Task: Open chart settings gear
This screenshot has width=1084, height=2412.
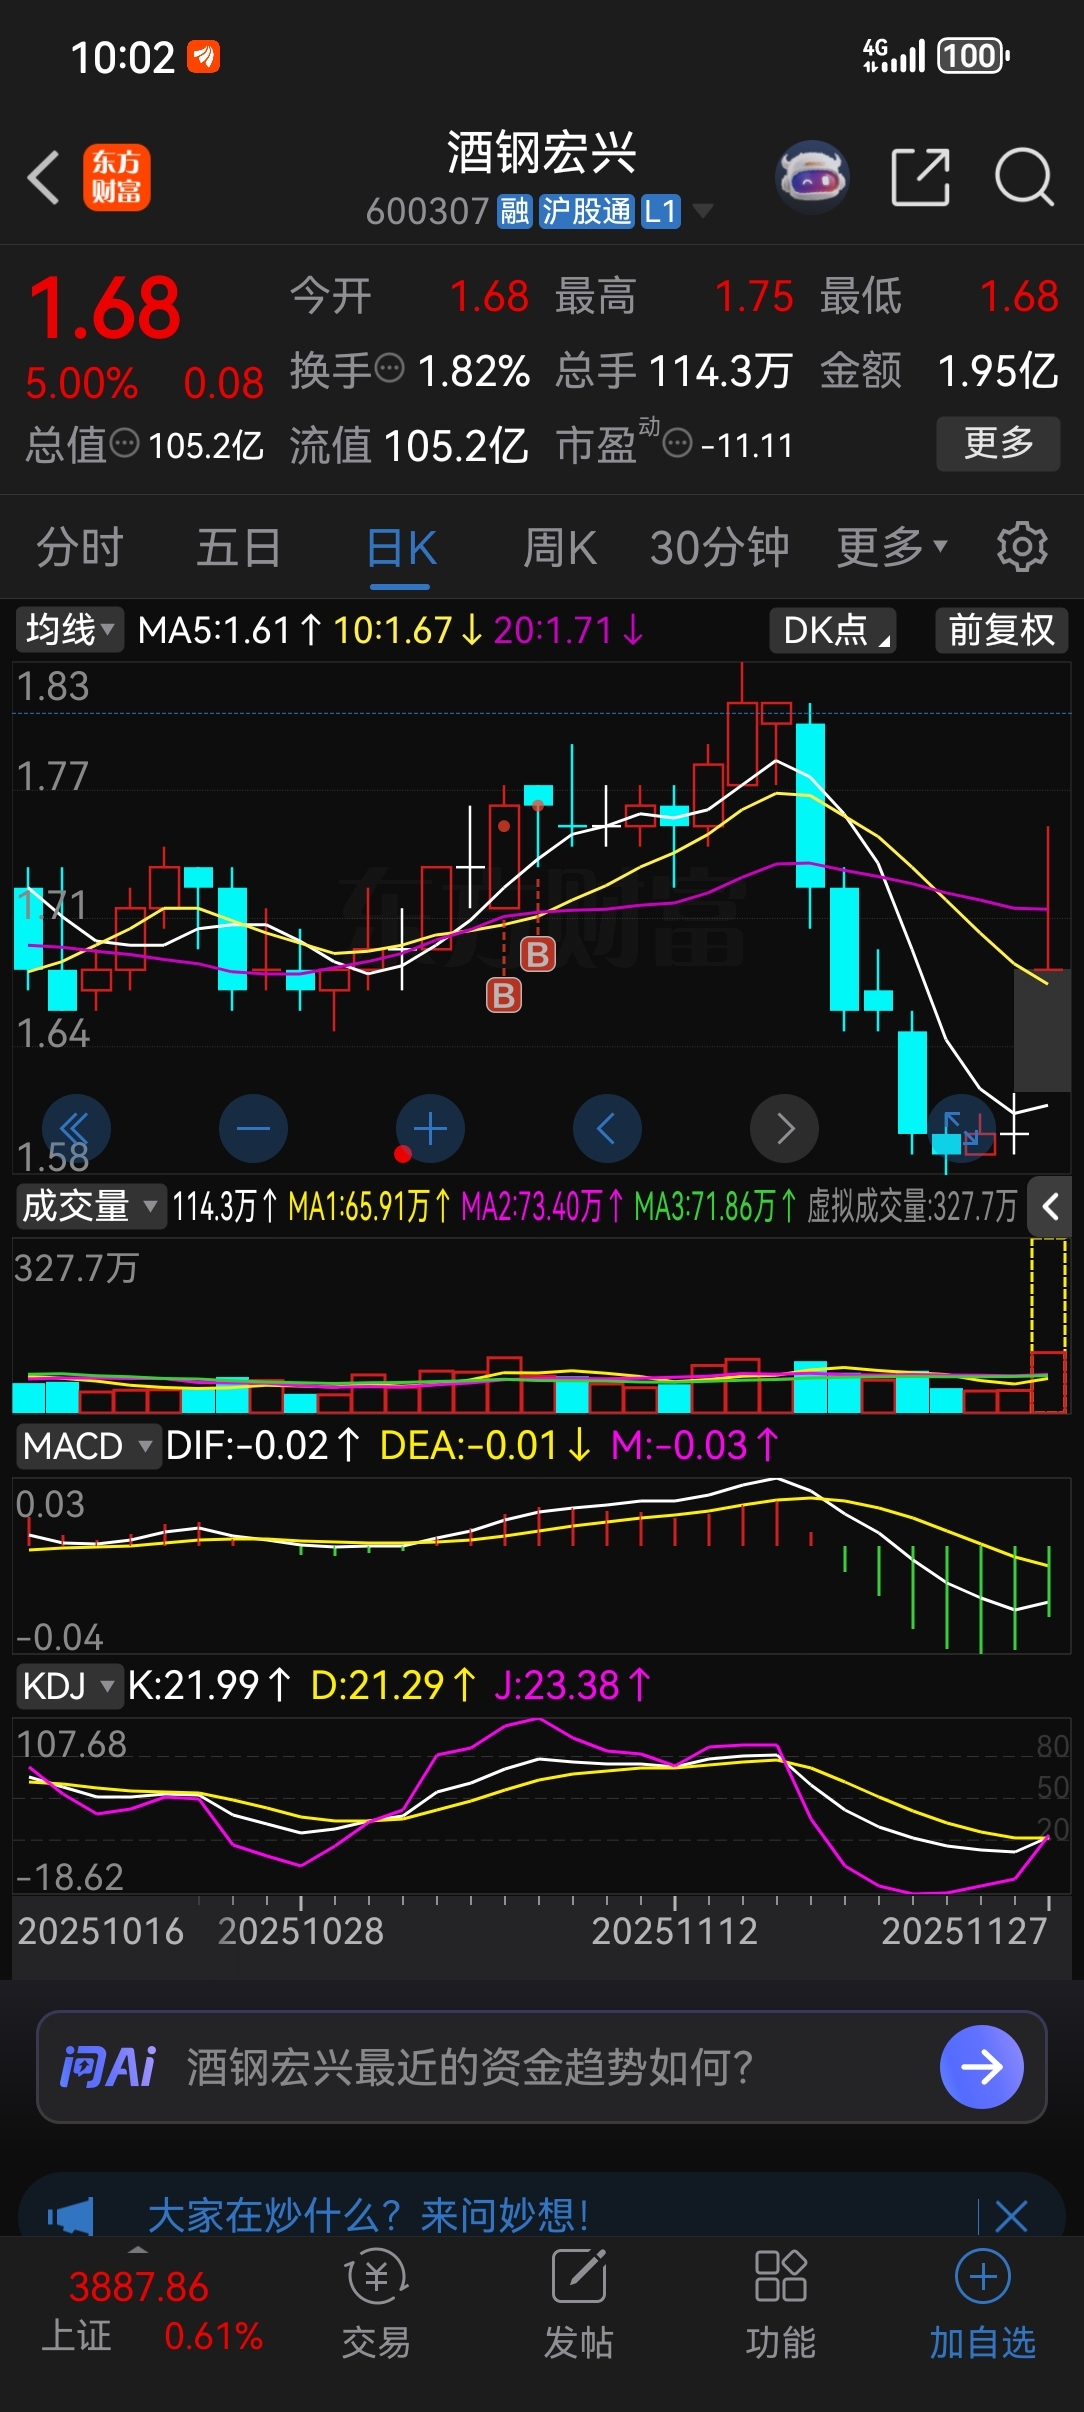Action: tap(1022, 546)
